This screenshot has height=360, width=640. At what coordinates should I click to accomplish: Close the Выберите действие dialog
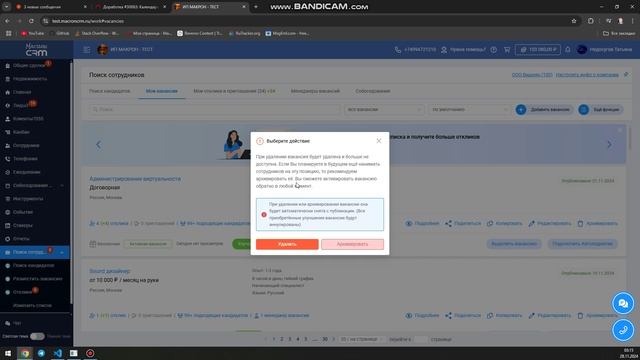click(378, 141)
